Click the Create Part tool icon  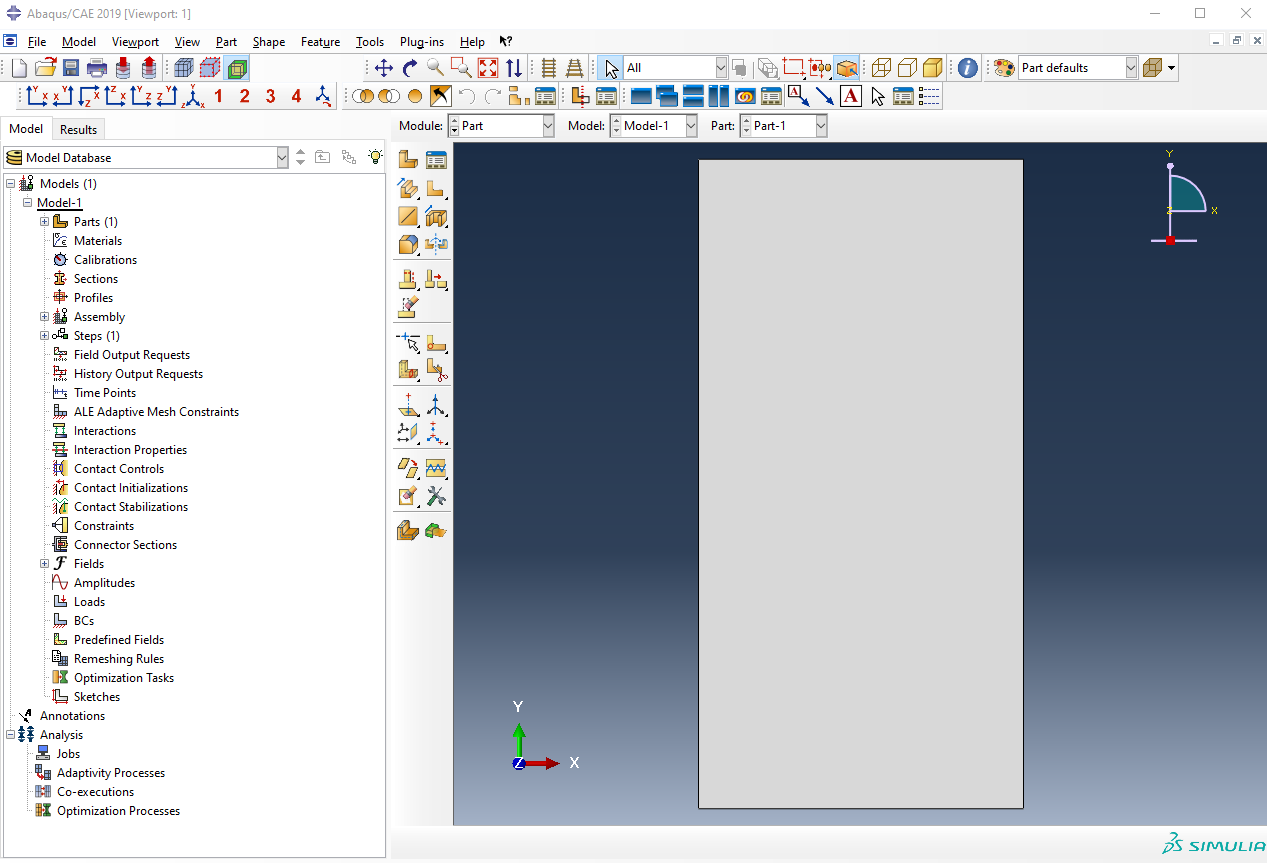(407, 159)
